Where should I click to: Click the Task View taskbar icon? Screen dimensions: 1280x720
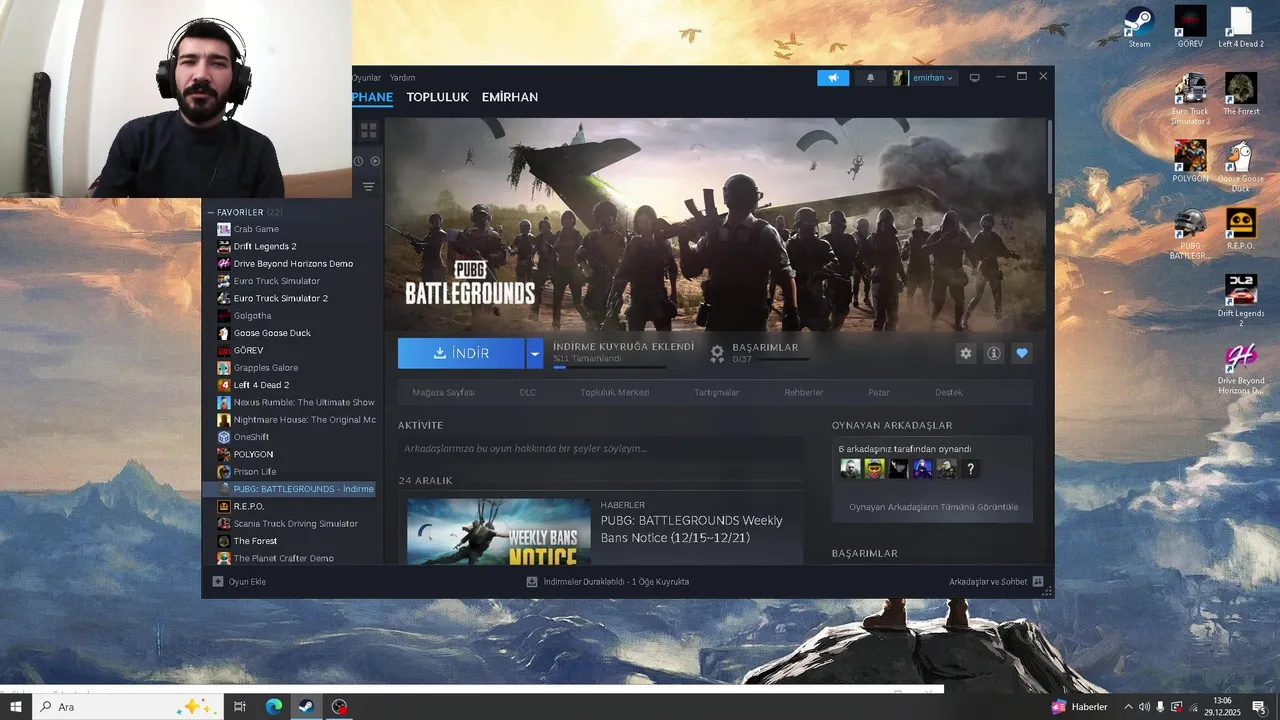tap(240, 706)
